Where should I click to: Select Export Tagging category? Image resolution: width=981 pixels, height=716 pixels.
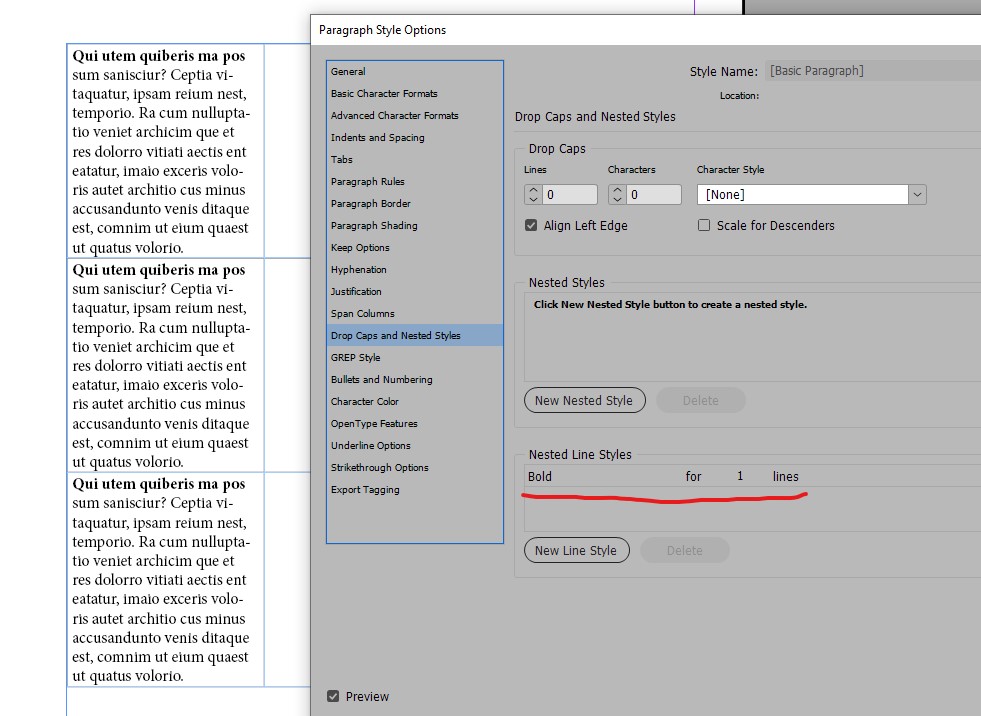click(414, 489)
